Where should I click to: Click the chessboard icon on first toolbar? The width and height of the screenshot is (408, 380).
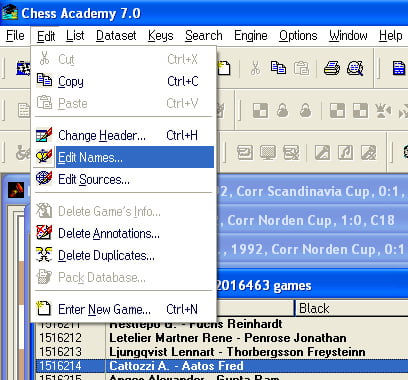click(x=23, y=68)
